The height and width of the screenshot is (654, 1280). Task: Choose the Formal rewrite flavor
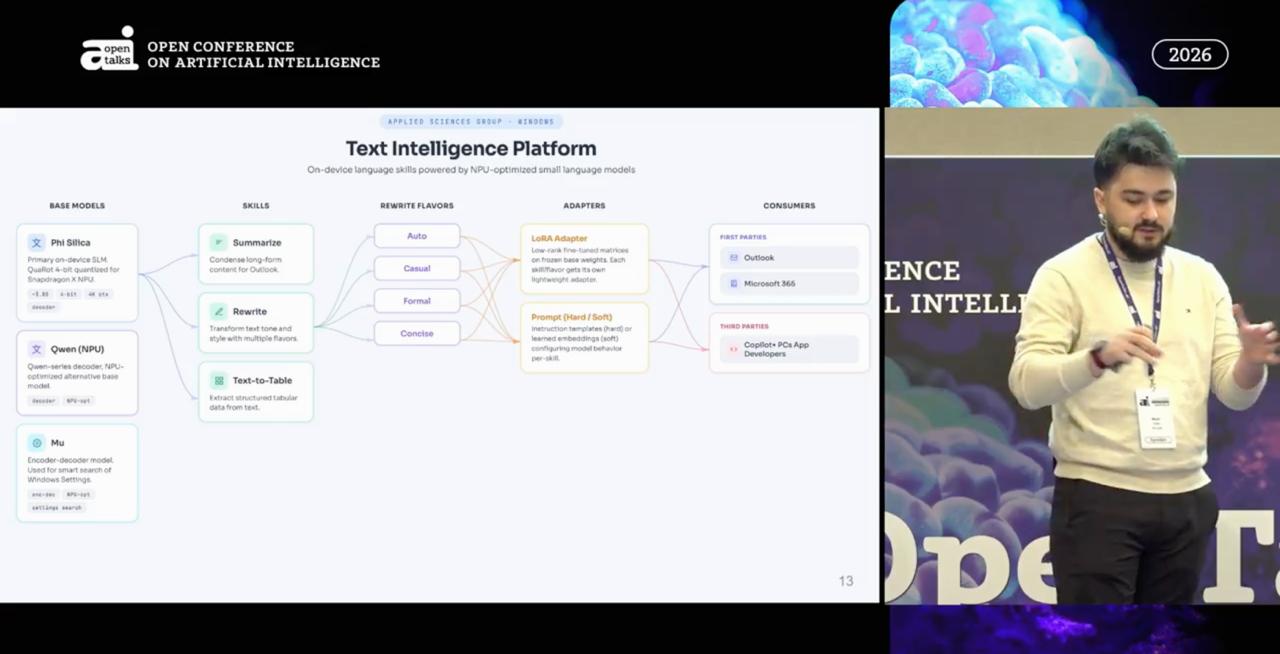[x=417, y=301]
